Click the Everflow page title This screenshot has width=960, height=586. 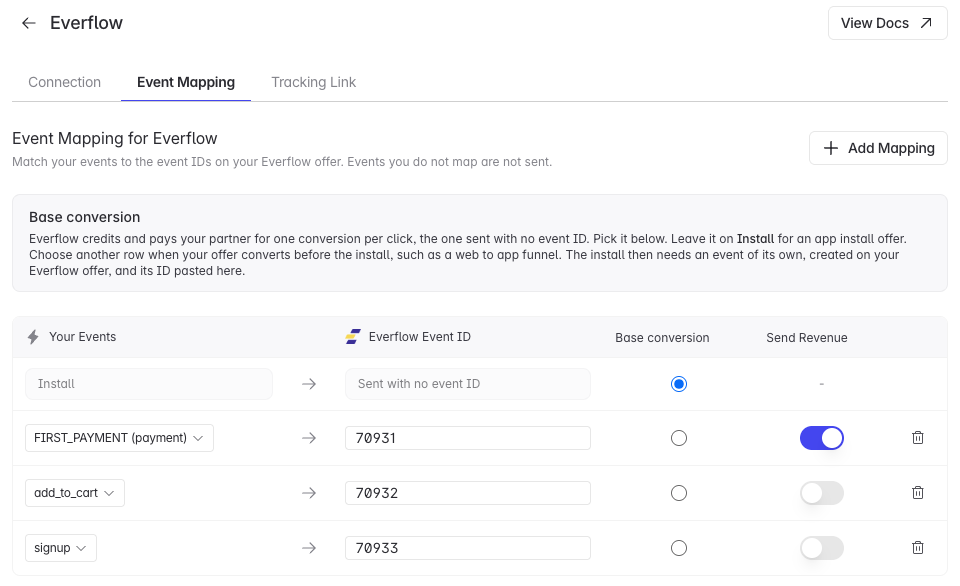(x=86, y=23)
